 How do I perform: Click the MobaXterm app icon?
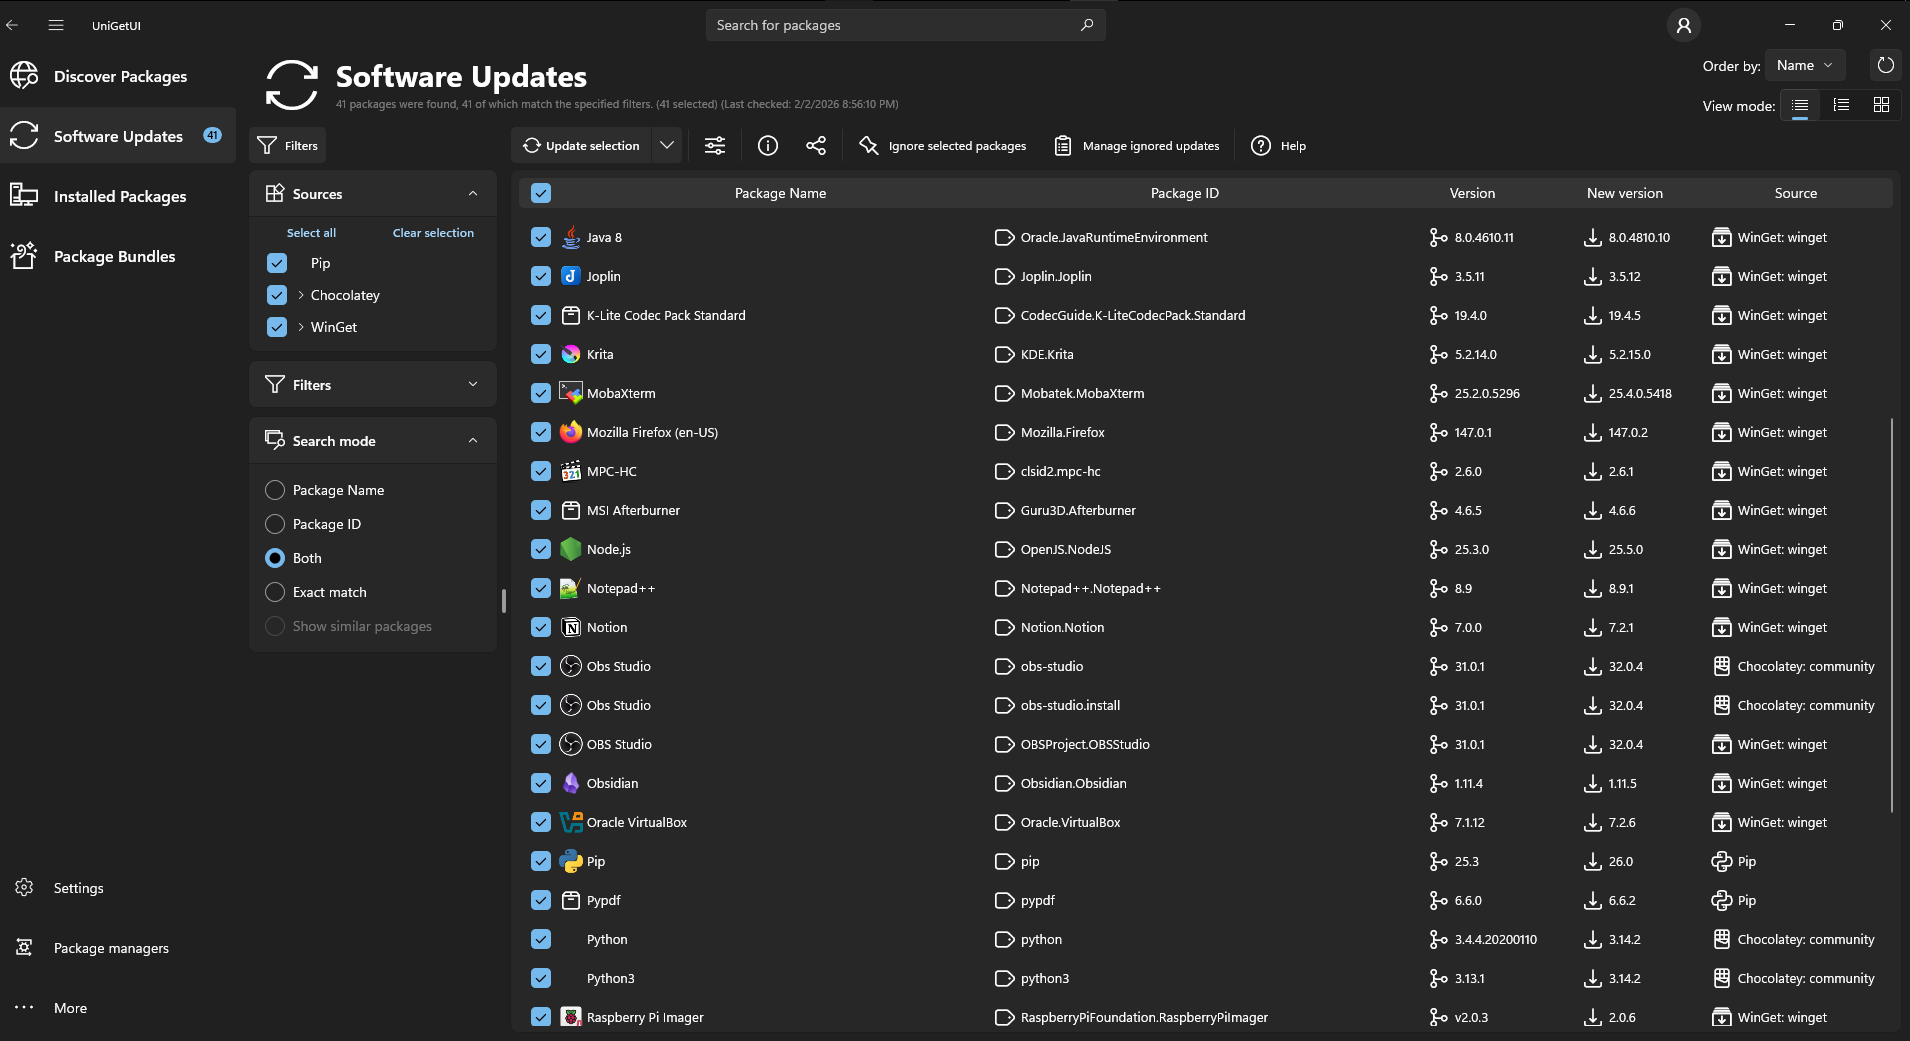(571, 393)
